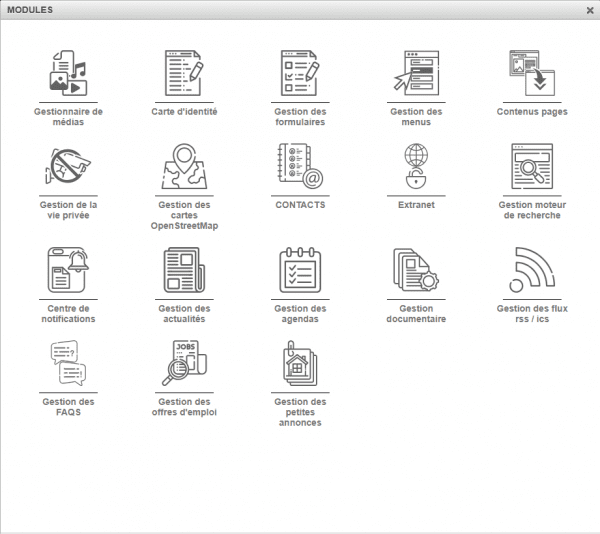Open the Centre de notifications icon
The height and width of the screenshot is (534, 600).
click(x=68, y=270)
